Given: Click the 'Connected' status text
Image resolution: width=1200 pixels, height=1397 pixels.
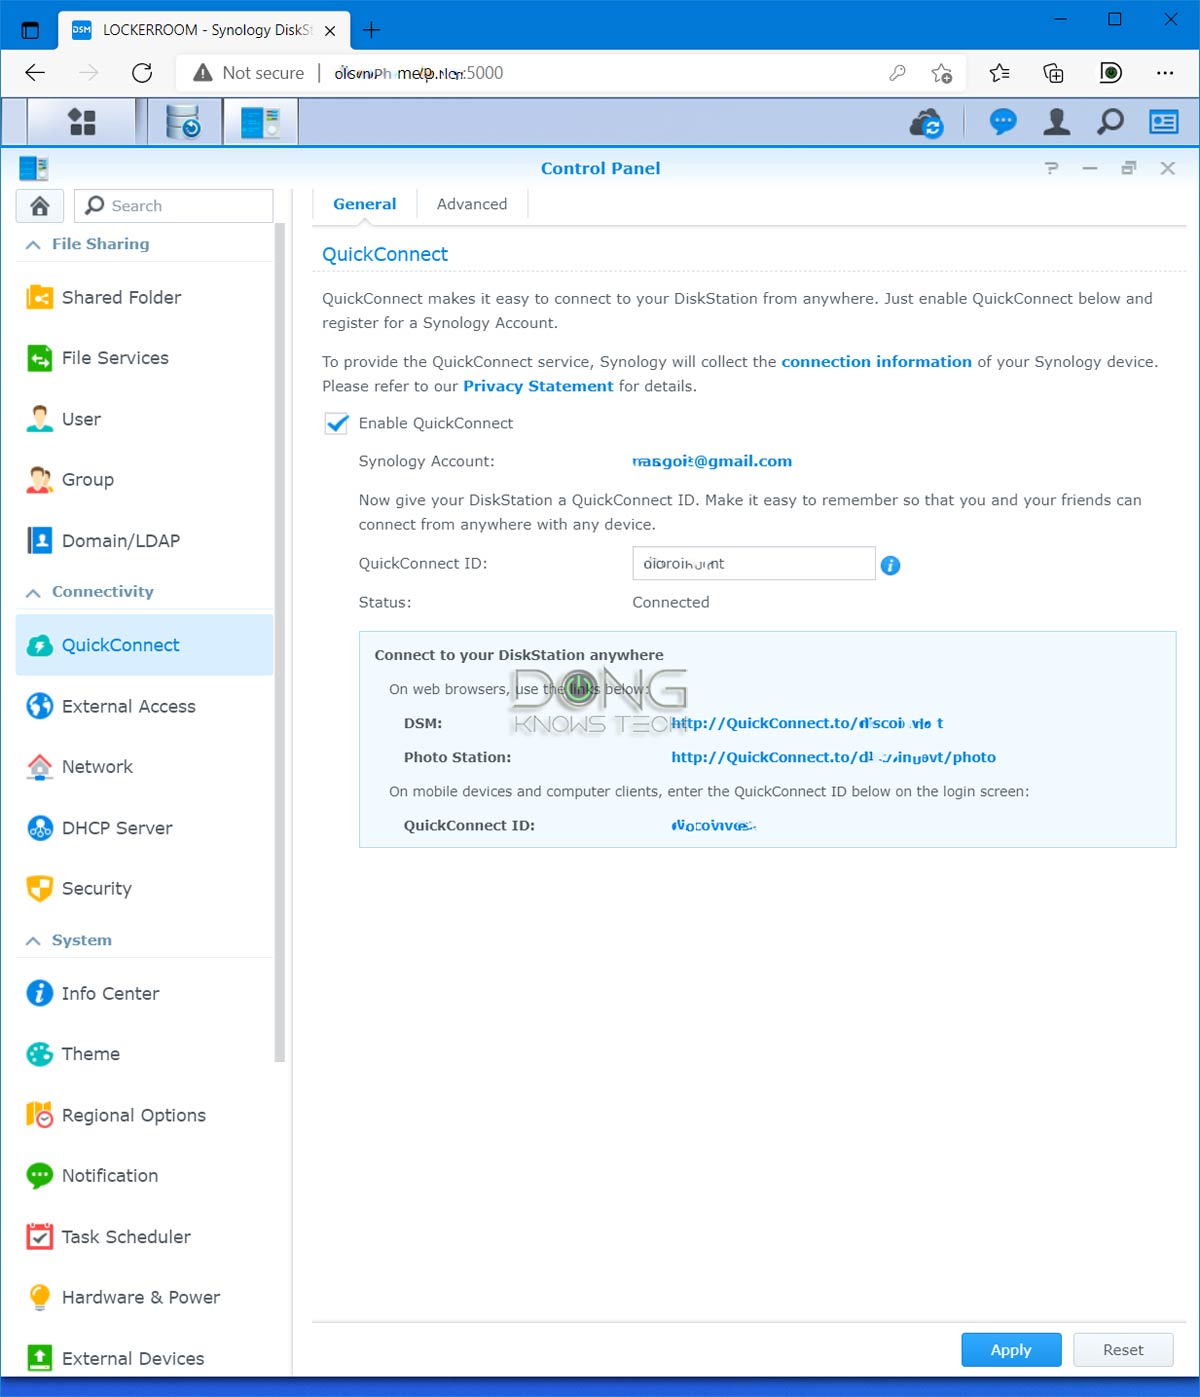Looking at the screenshot, I should pyautogui.click(x=671, y=602).
